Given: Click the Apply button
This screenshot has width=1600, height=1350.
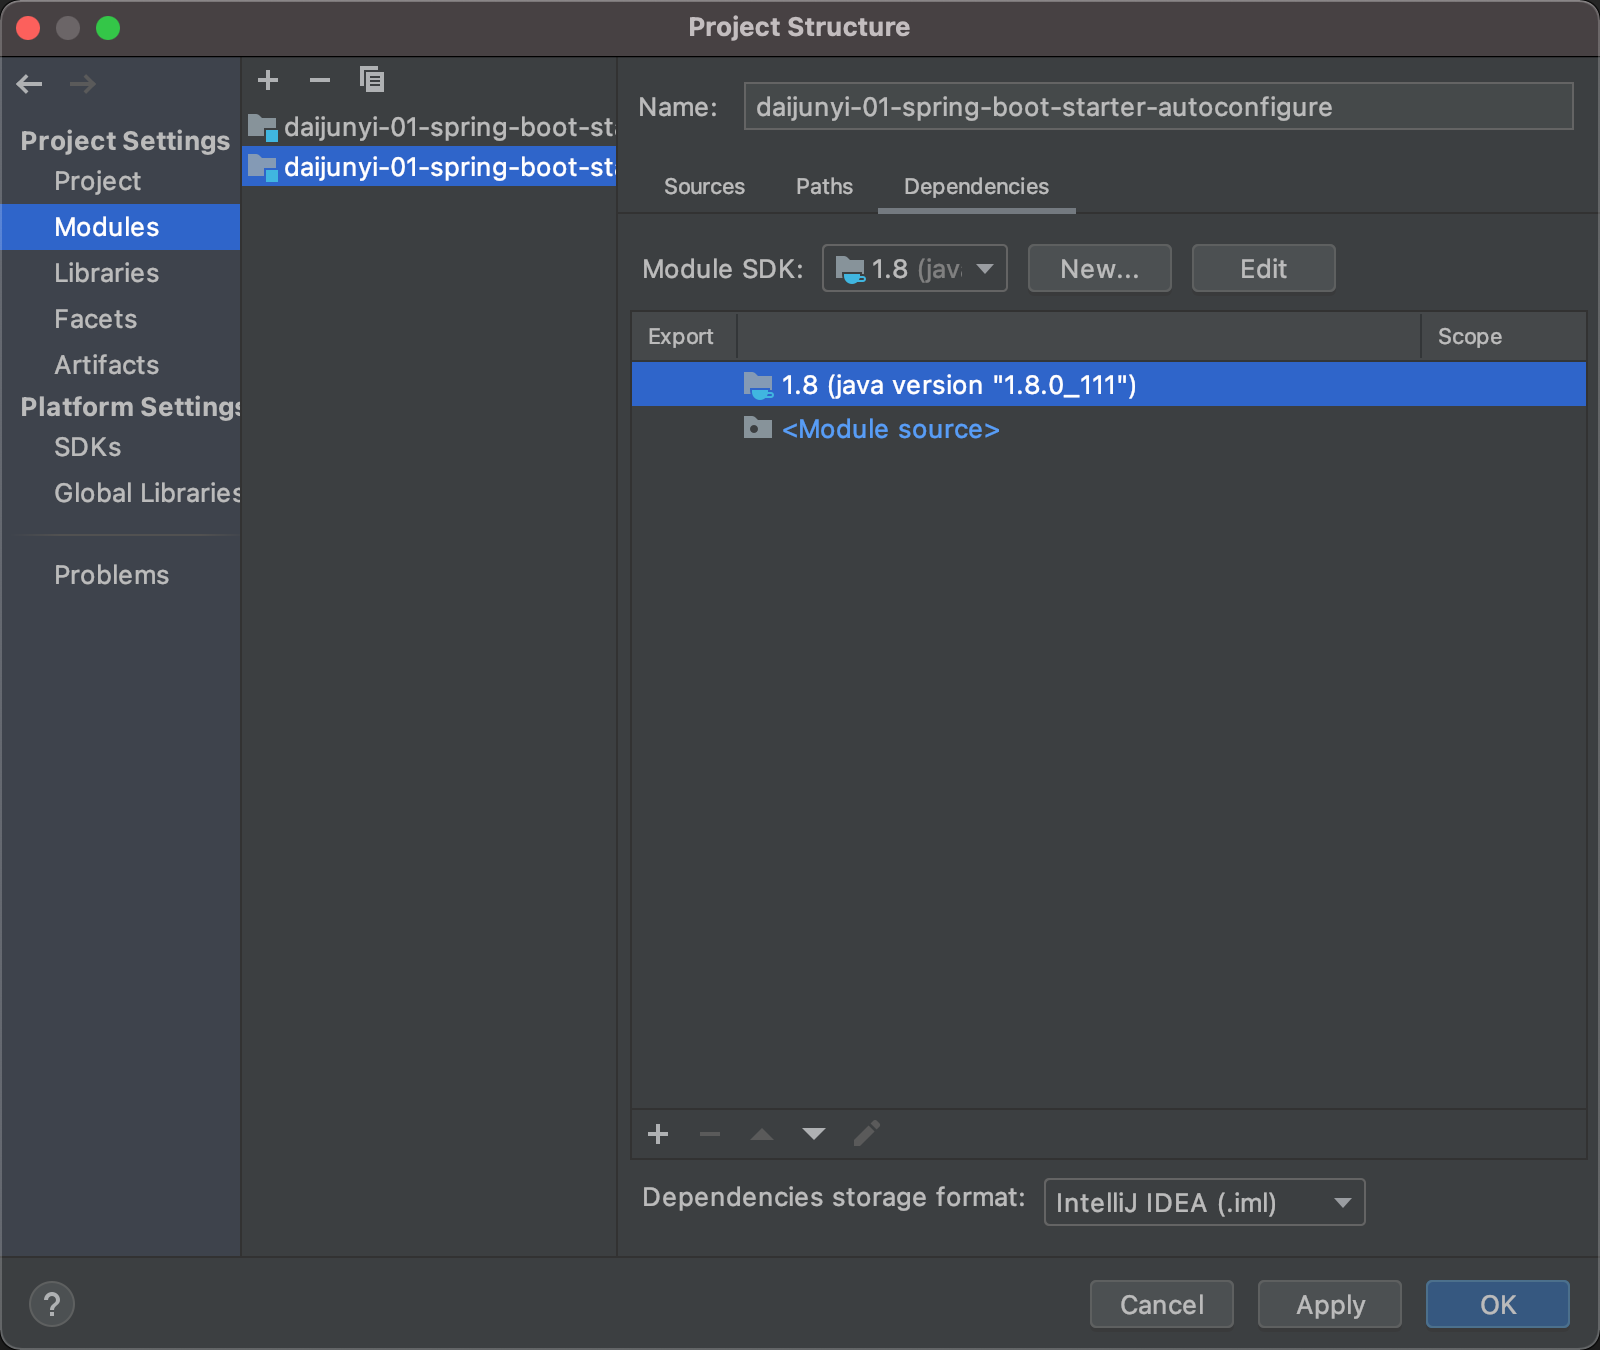Looking at the screenshot, I should click(1330, 1304).
